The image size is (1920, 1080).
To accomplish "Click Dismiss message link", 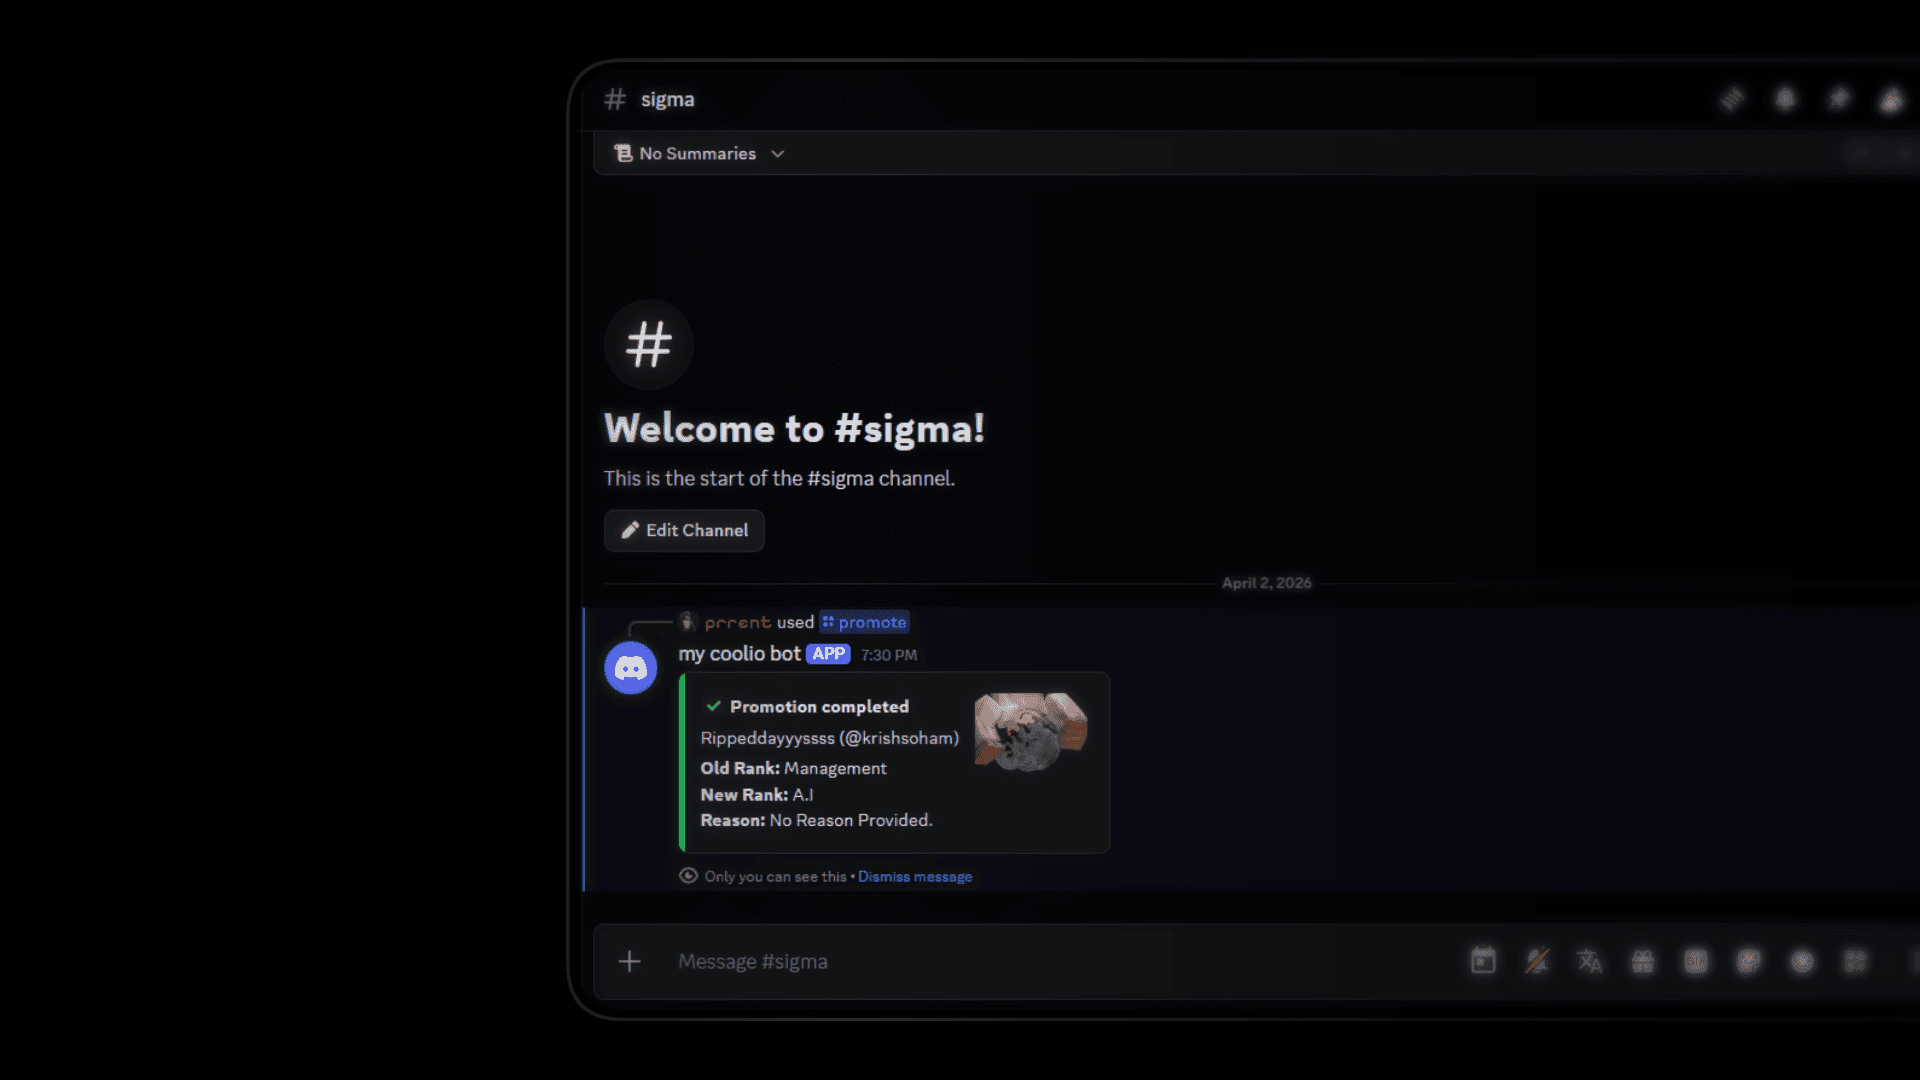I will (x=914, y=876).
